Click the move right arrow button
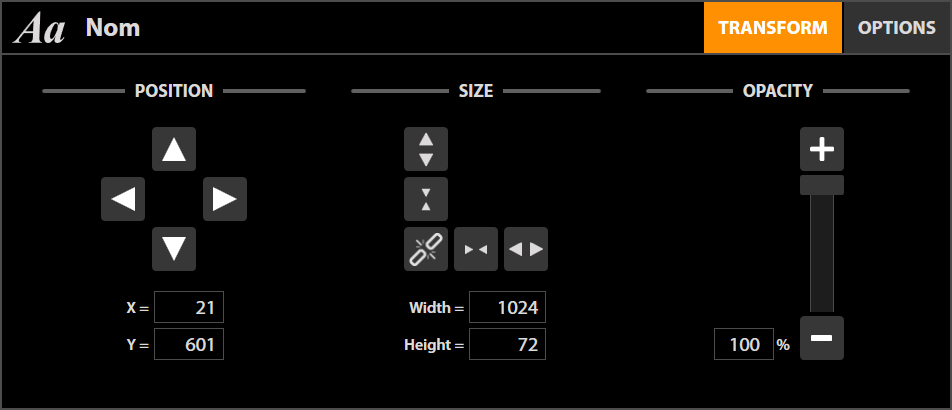 (x=225, y=199)
